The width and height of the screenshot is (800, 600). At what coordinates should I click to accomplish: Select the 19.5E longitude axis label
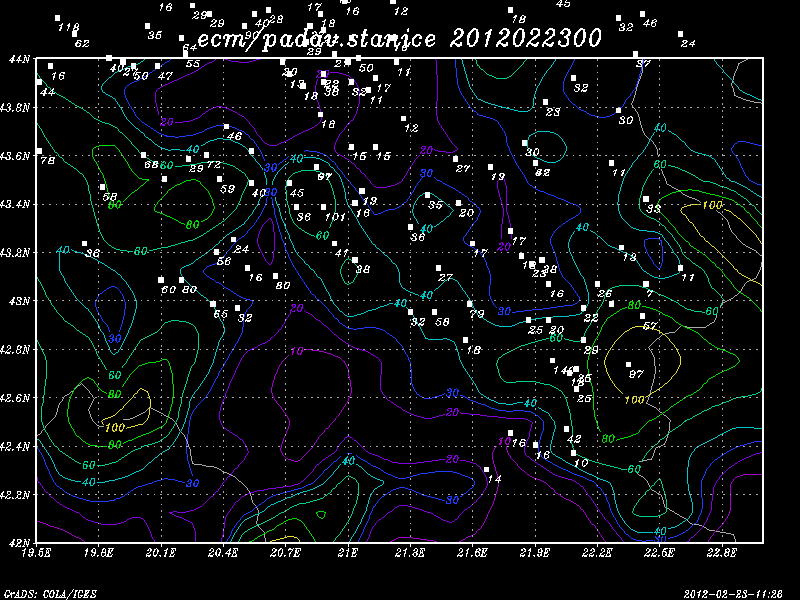[37, 553]
